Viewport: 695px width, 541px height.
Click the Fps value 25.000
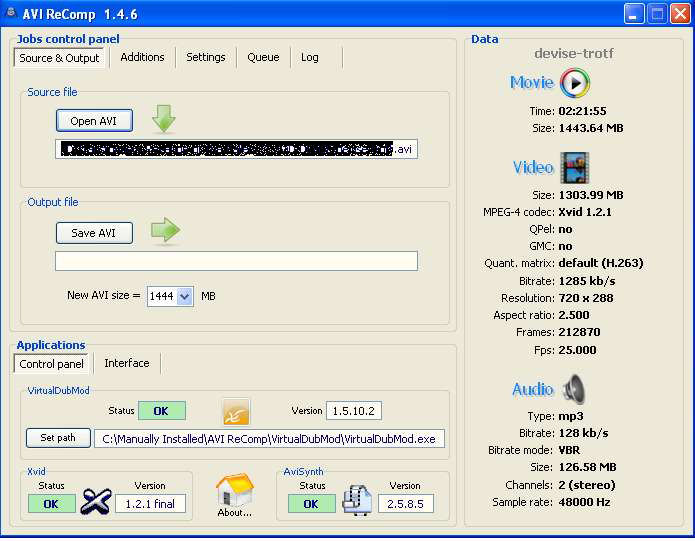[577, 350]
